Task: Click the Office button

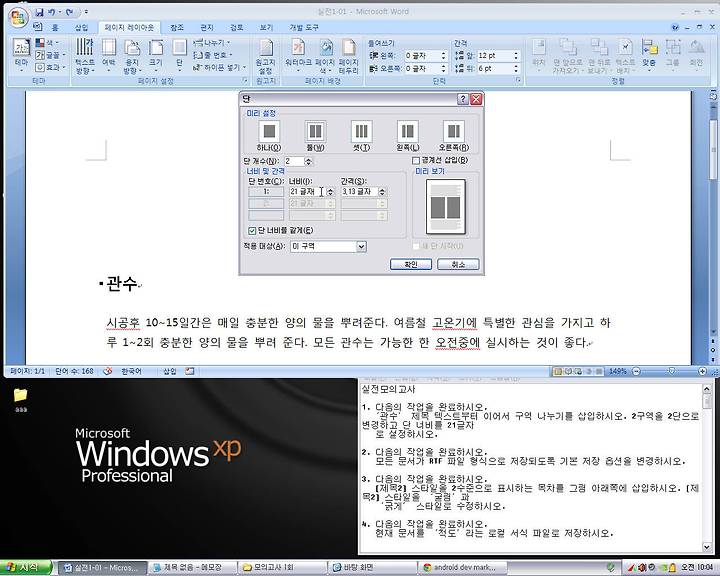Action: click(x=18, y=17)
